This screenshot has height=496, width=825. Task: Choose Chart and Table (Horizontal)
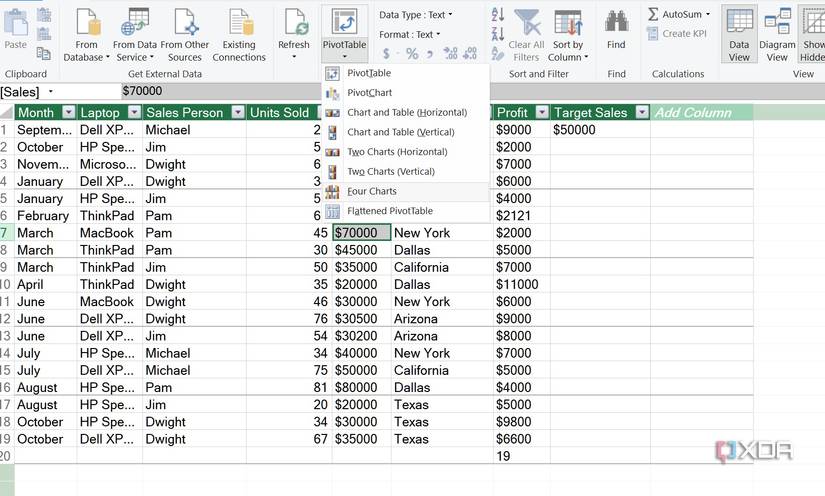coord(406,113)
